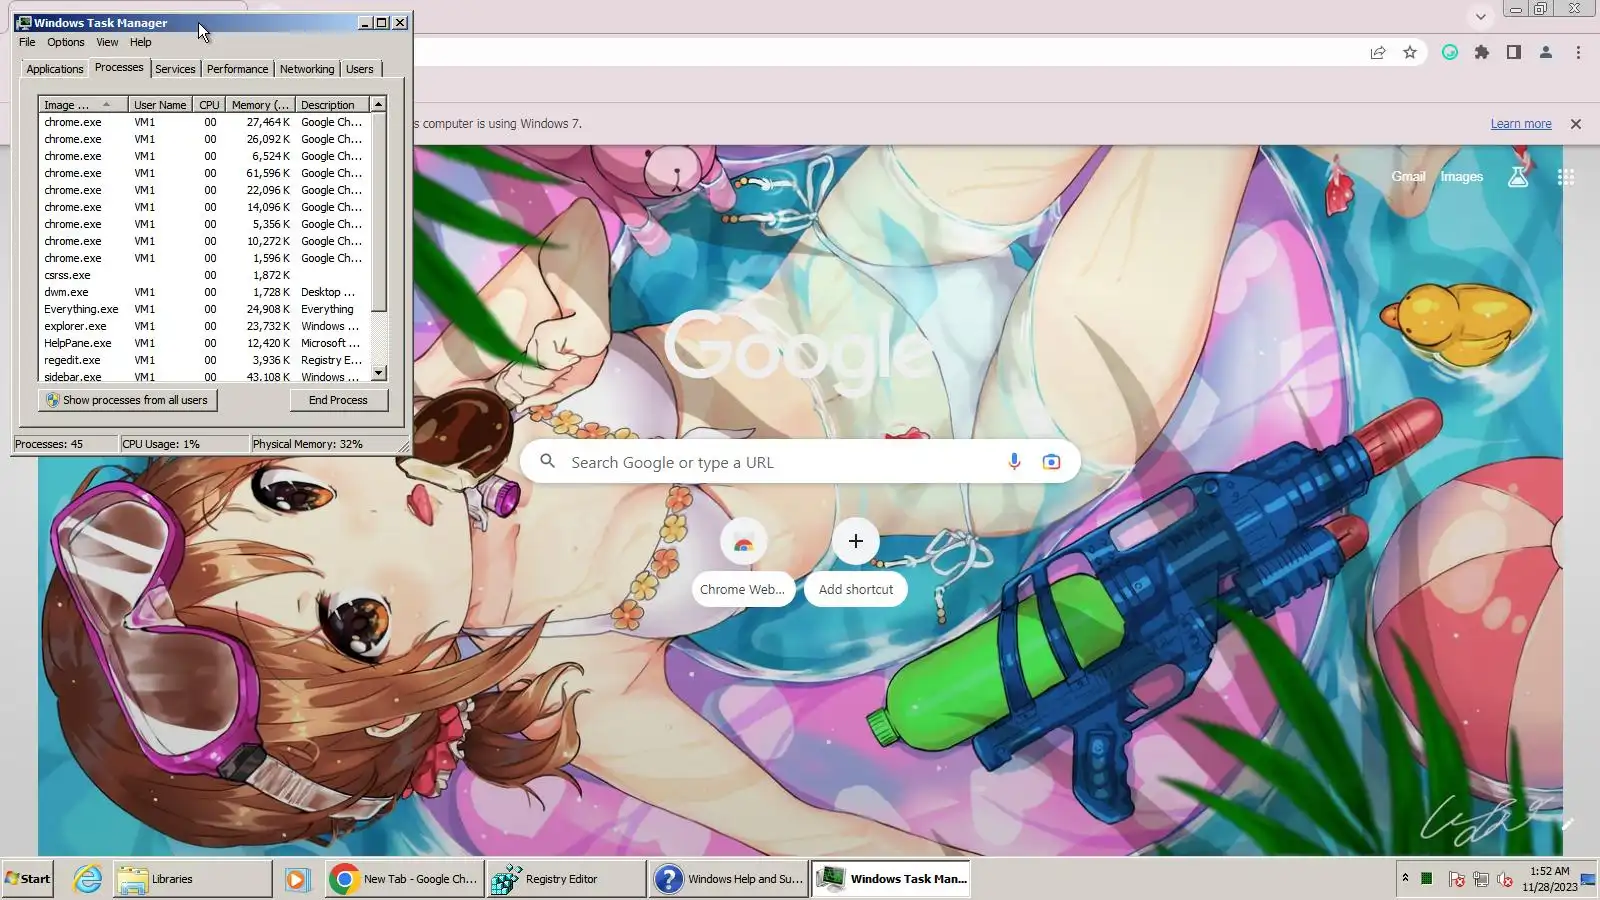Sort processes by CPU column
This screenshot has height=900, width=1600.
coord(209,105)
